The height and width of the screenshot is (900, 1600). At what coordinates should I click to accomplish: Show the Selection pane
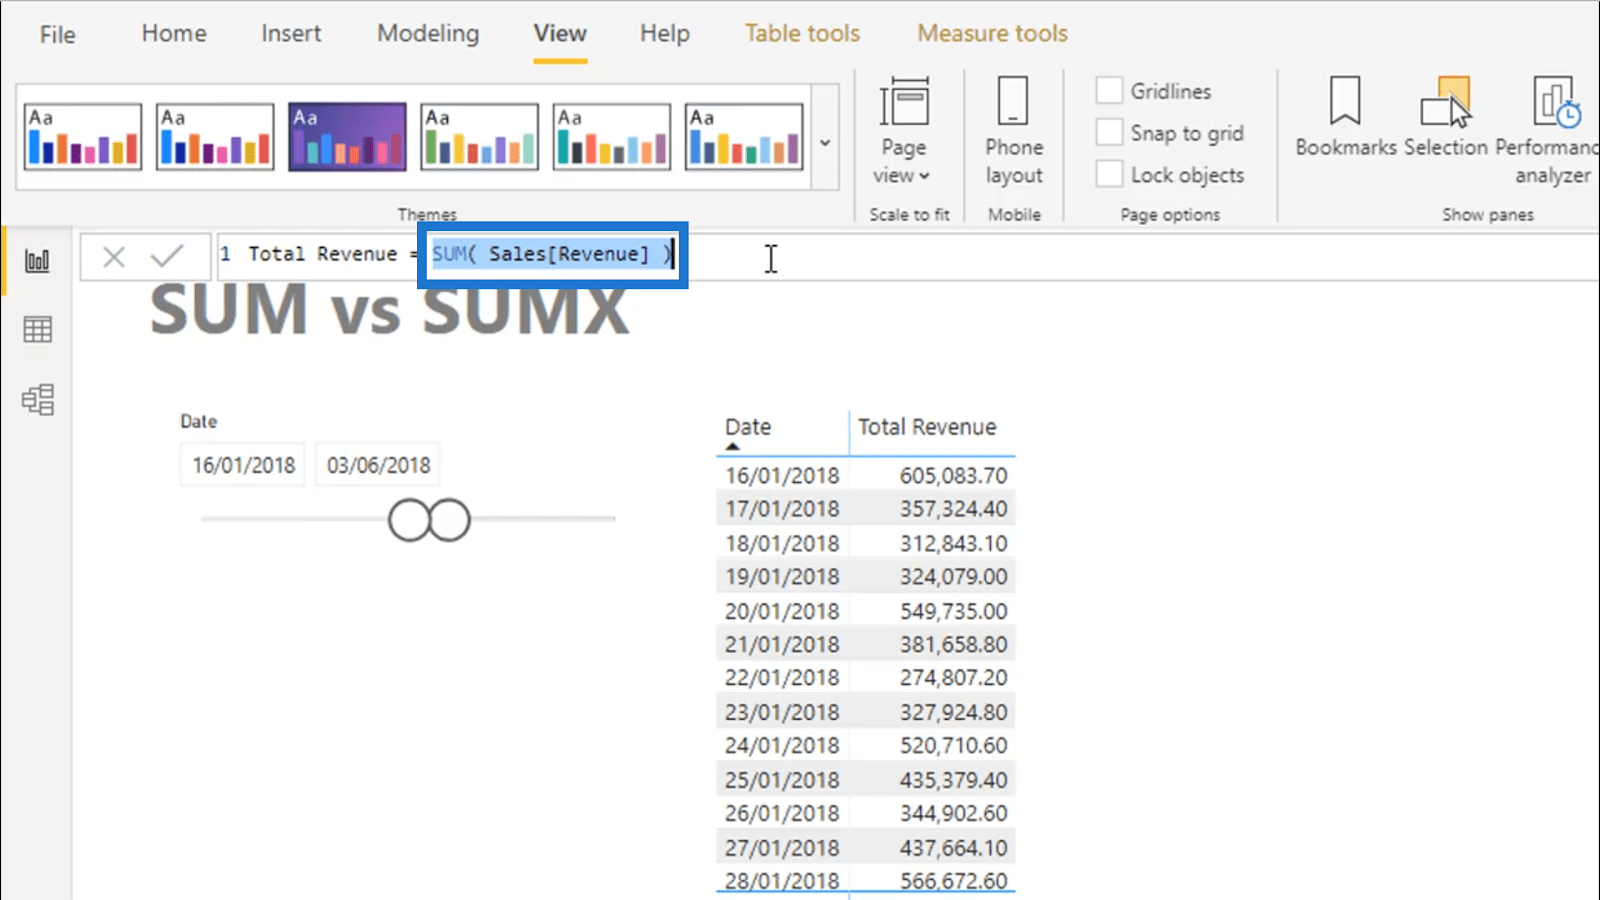[1446, 116]
